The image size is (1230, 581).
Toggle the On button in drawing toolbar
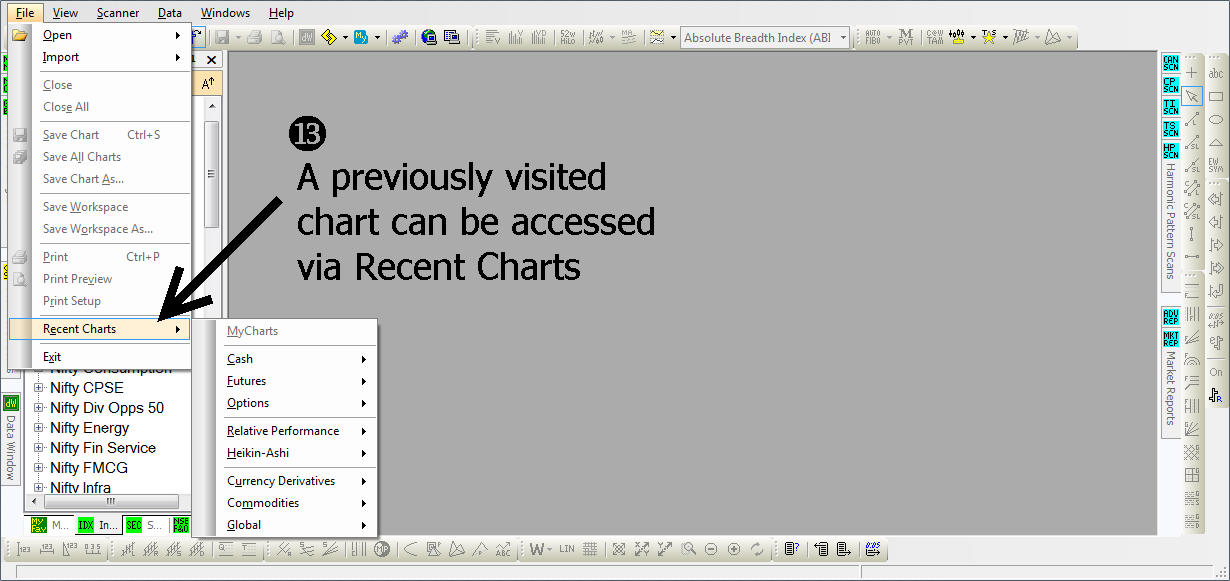(x=1216, y=372)
